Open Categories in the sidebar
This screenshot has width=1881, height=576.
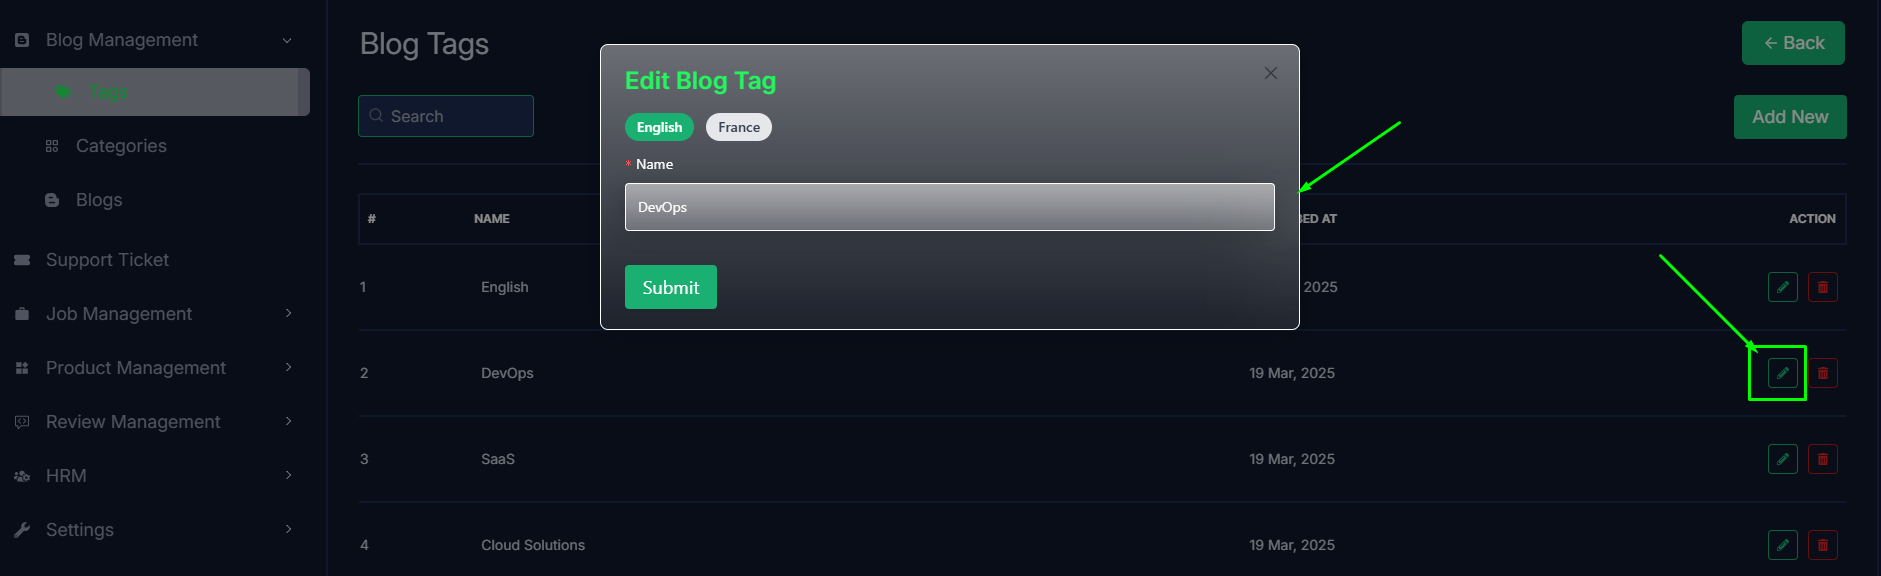[121, 146]
